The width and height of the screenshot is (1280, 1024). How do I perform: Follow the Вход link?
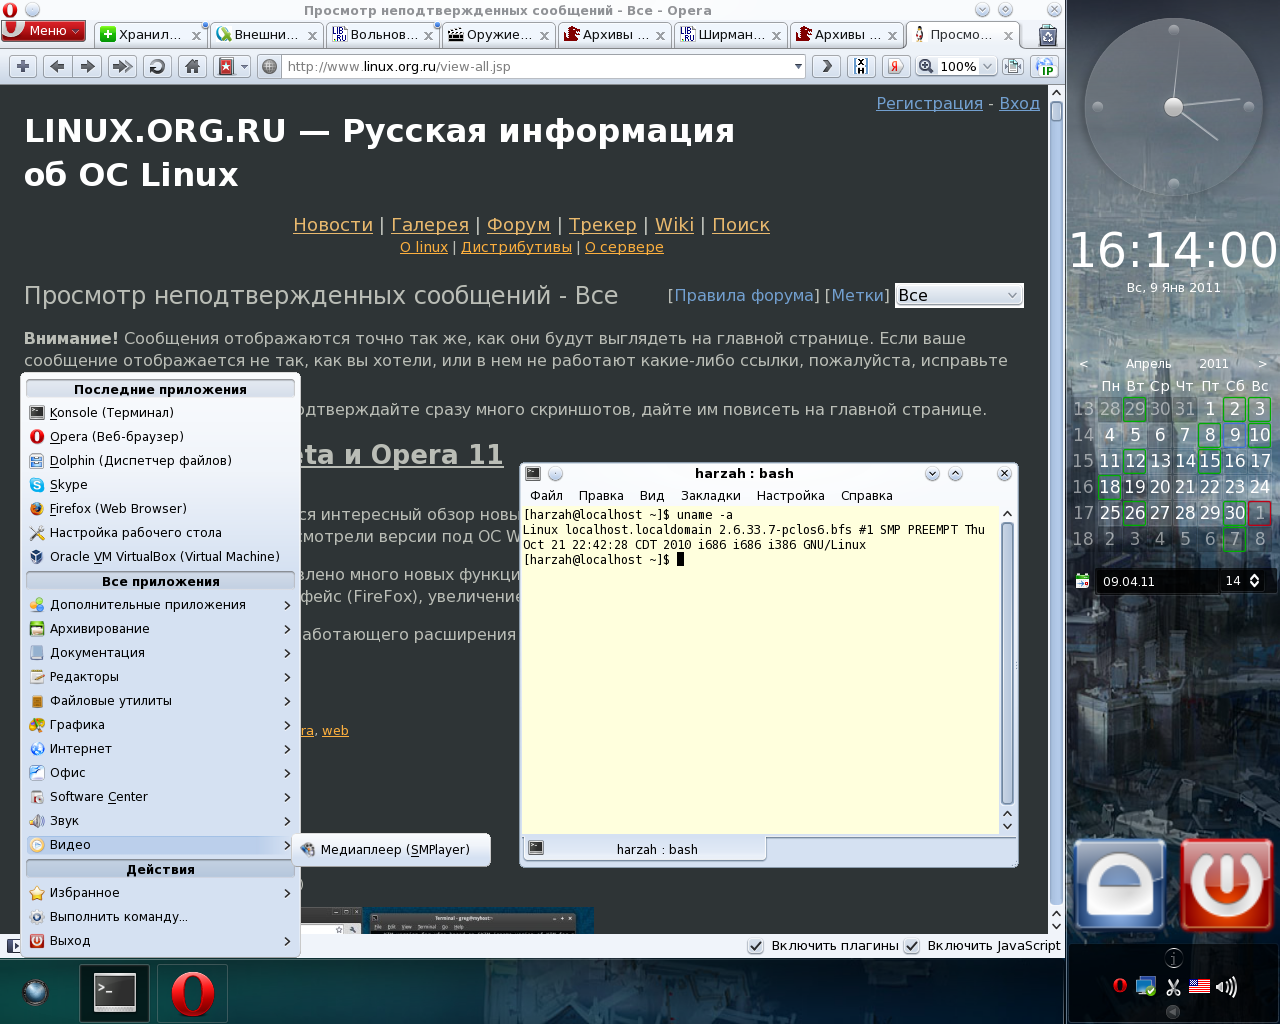point(1019,103)
